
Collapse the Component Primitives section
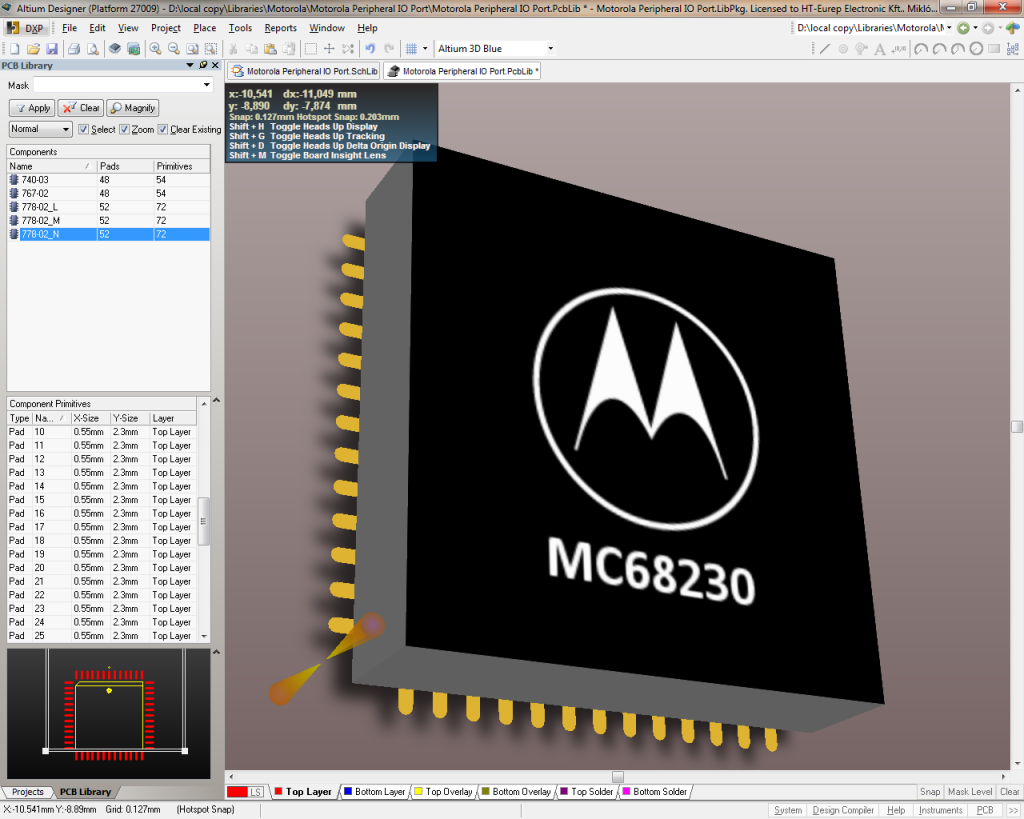(x=216, y=400)
